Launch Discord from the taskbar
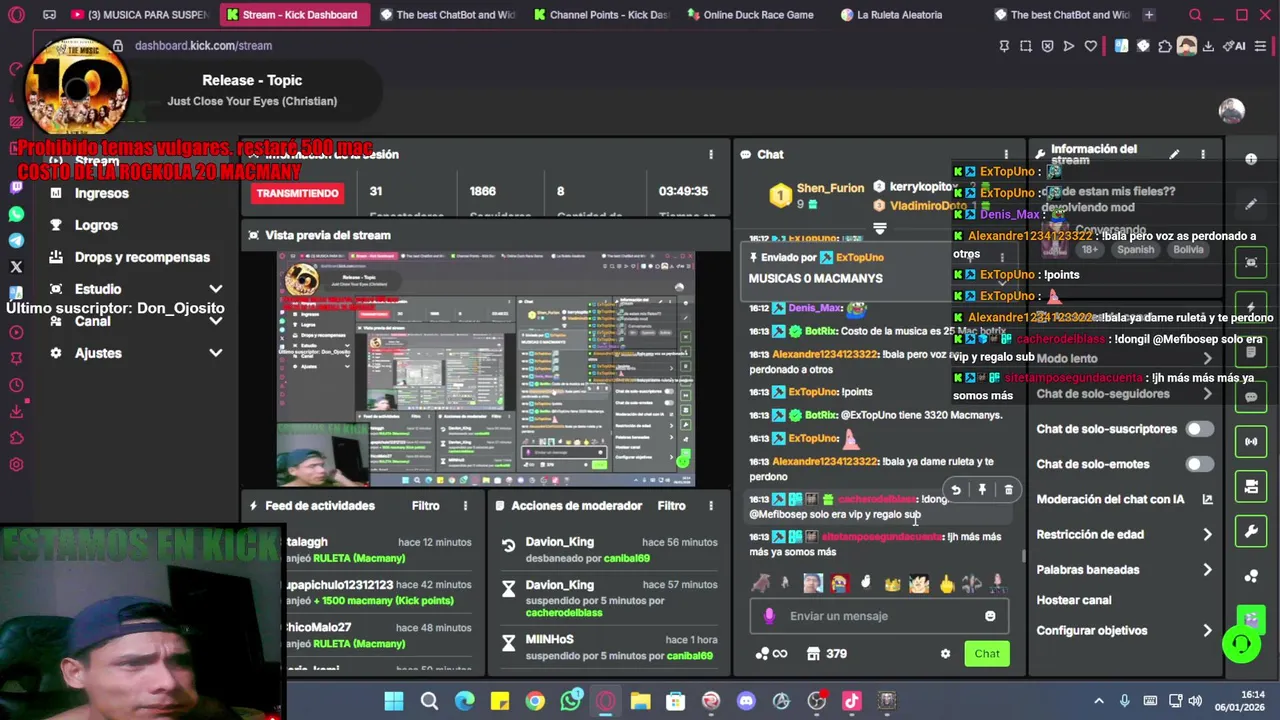 coord(746,701)
